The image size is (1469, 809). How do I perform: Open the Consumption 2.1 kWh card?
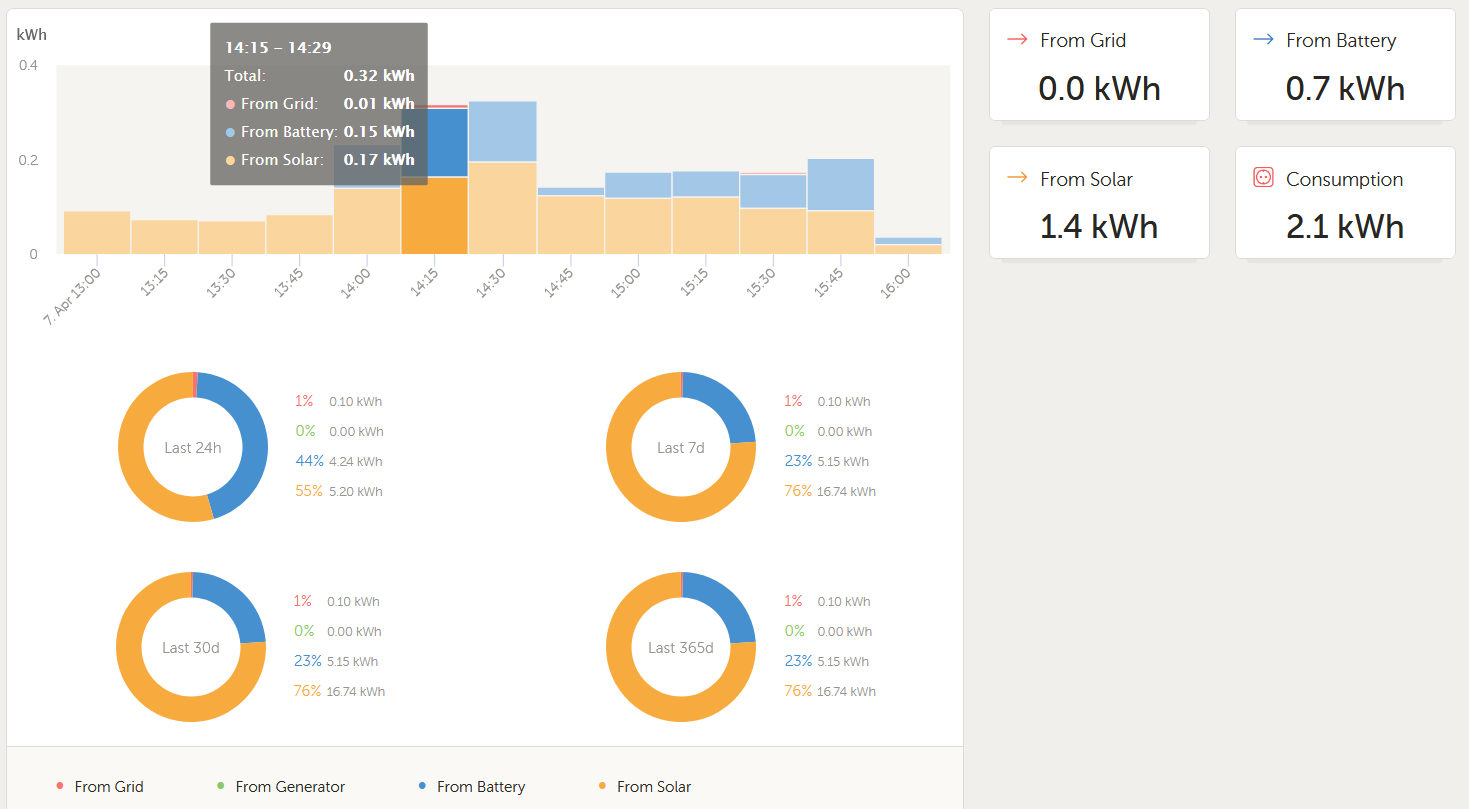(x=1345, y=203)
